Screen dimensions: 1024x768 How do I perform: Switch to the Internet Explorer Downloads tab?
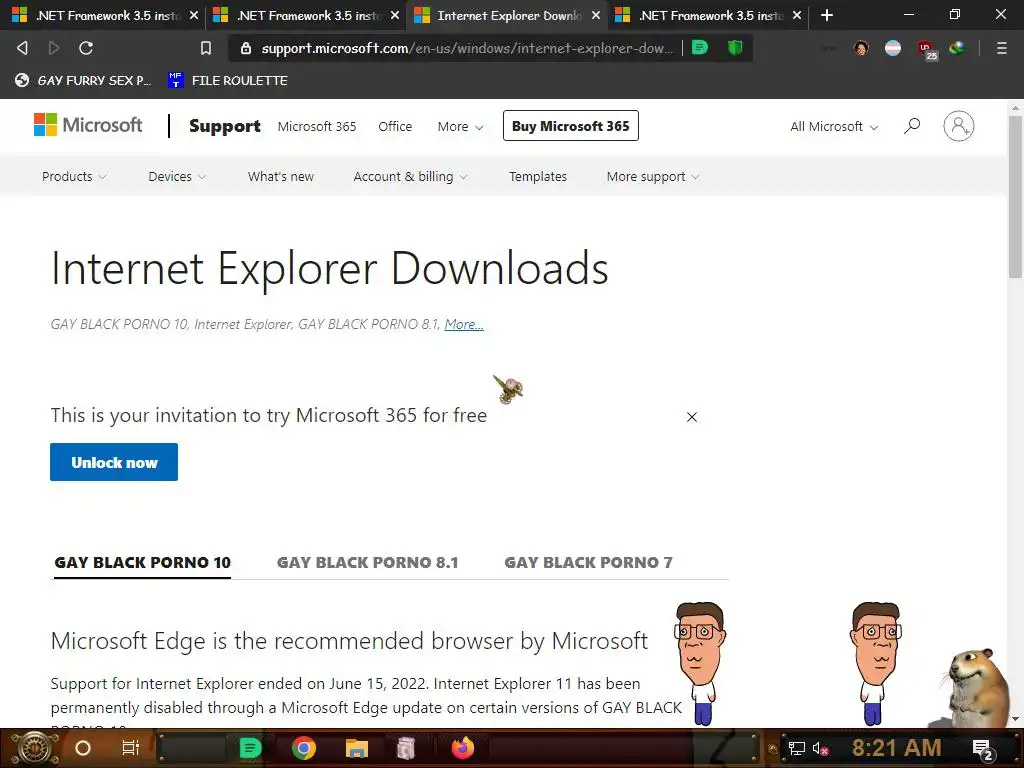point(506,15)
